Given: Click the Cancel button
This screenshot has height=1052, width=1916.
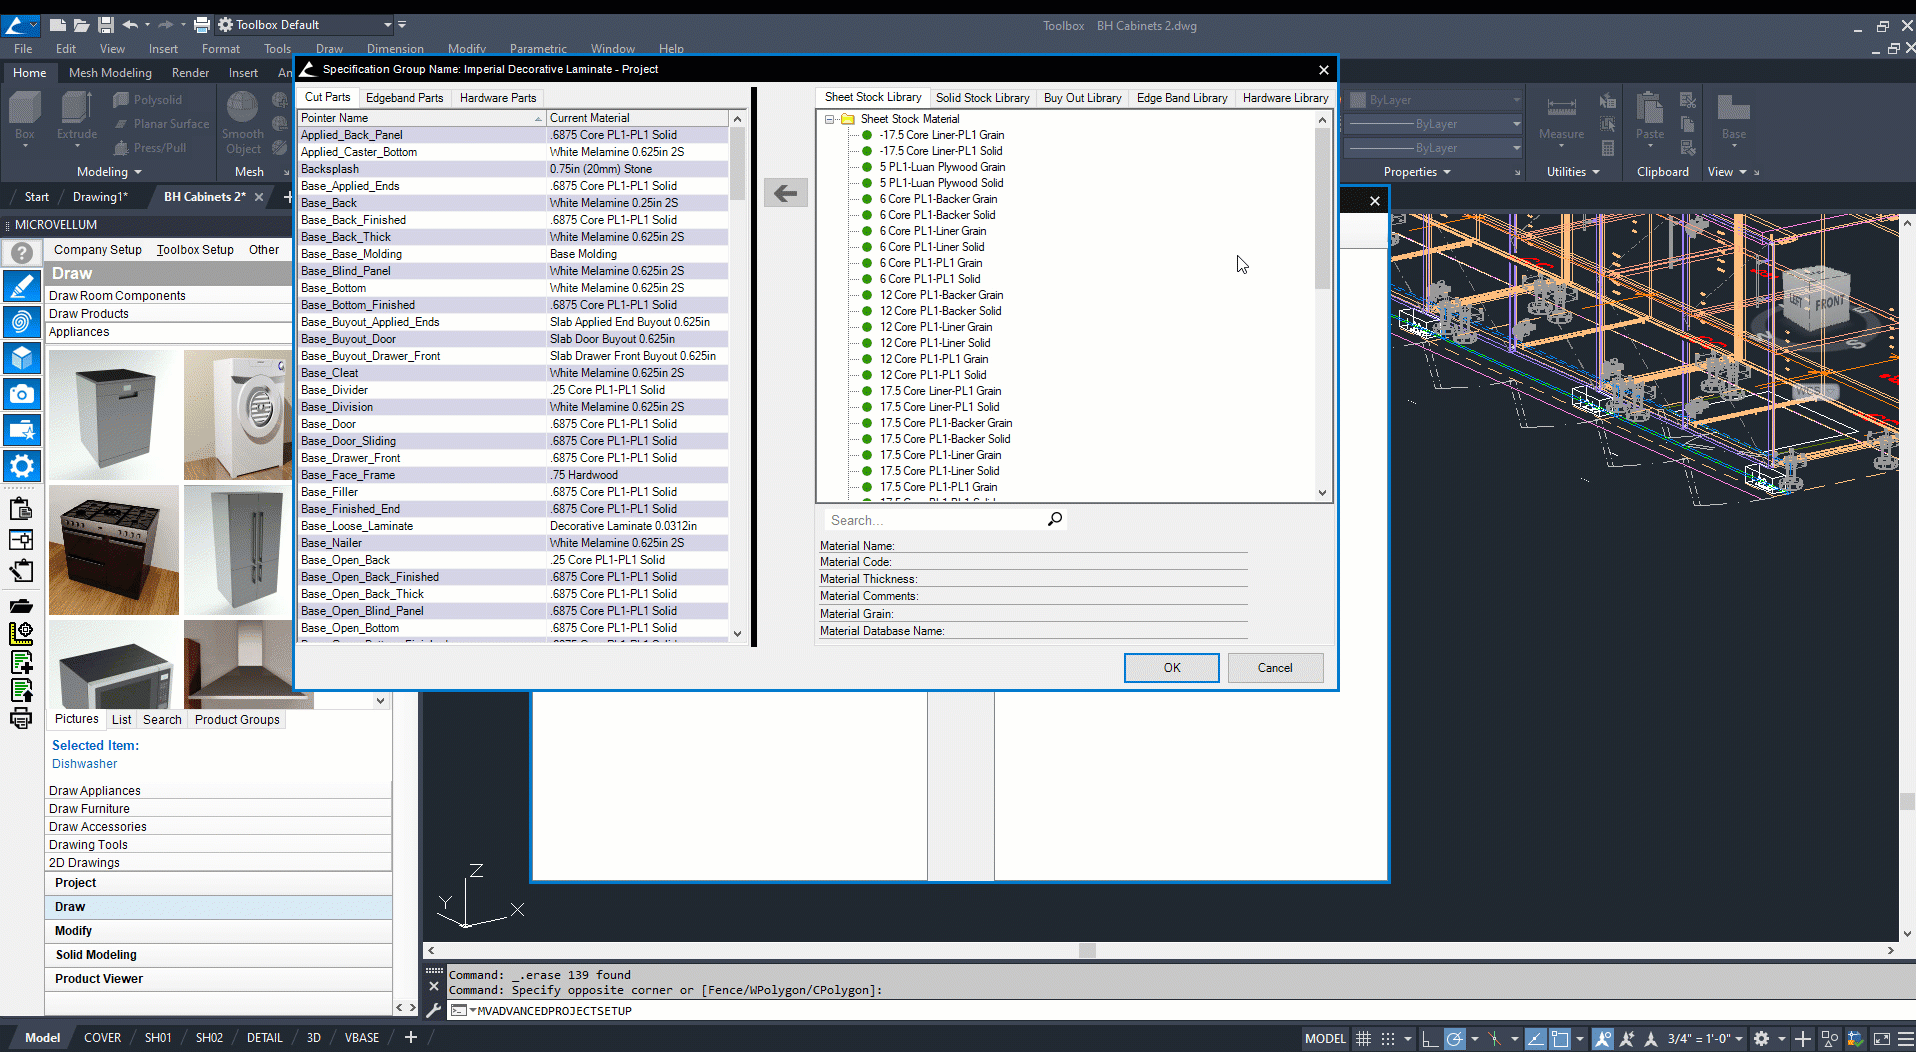Looking at the screenshot, I should [1274, 668].
